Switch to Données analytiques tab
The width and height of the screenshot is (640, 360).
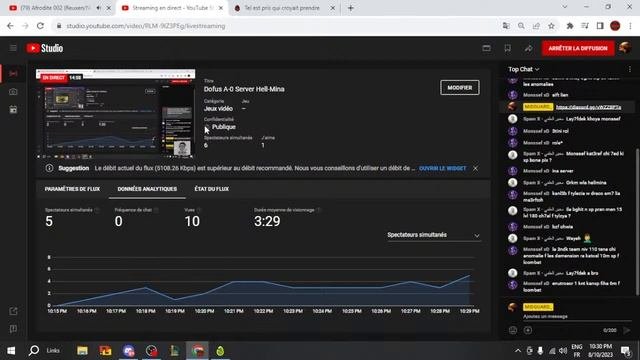[147, 189]
